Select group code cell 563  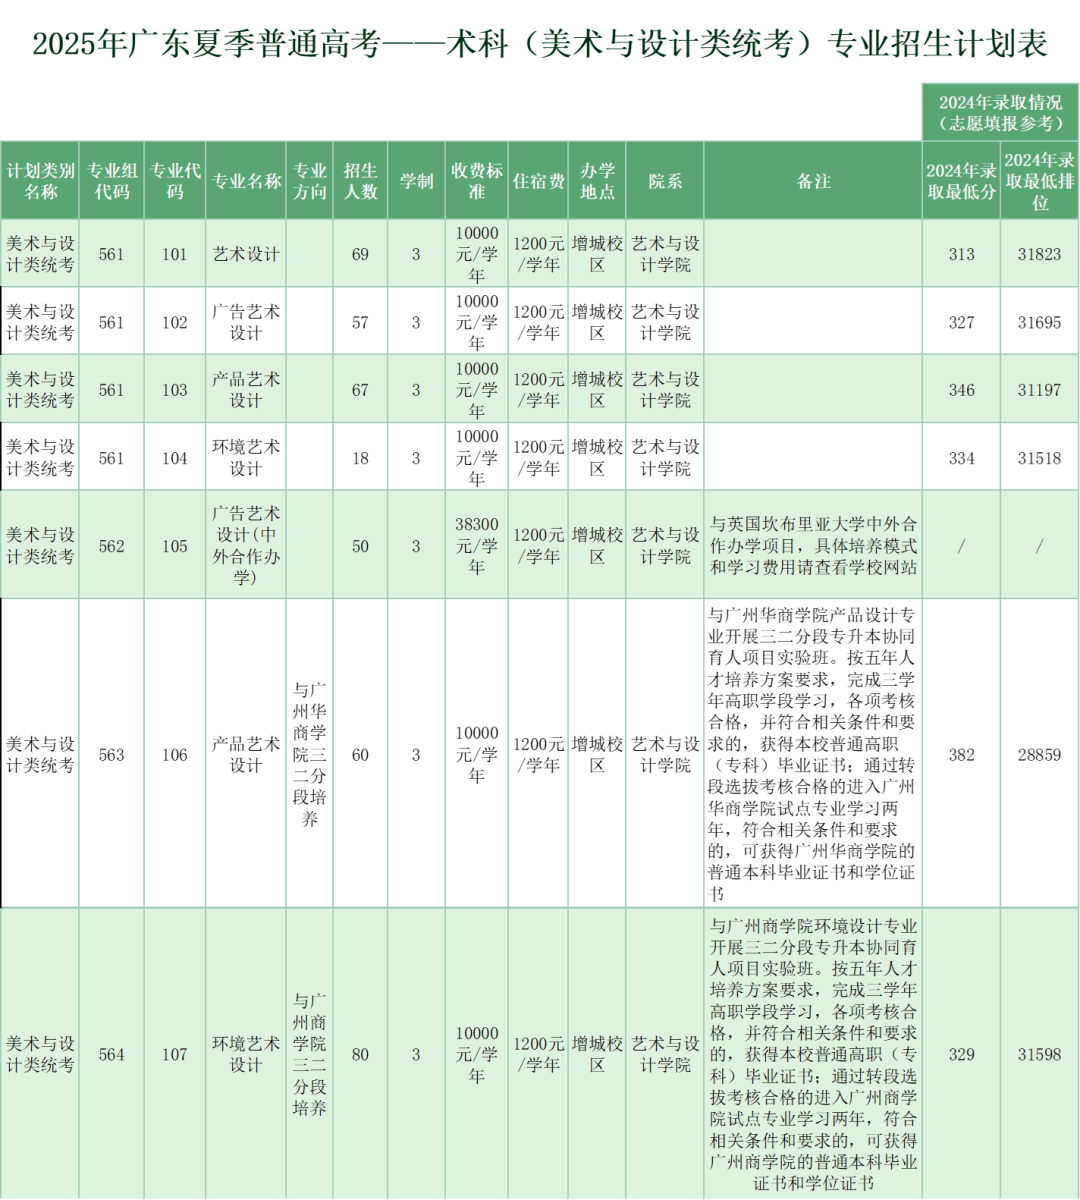112,754
